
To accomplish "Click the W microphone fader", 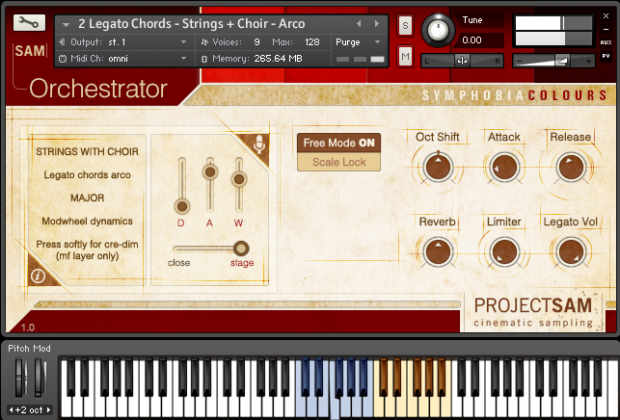I will (x=239, y=179).
